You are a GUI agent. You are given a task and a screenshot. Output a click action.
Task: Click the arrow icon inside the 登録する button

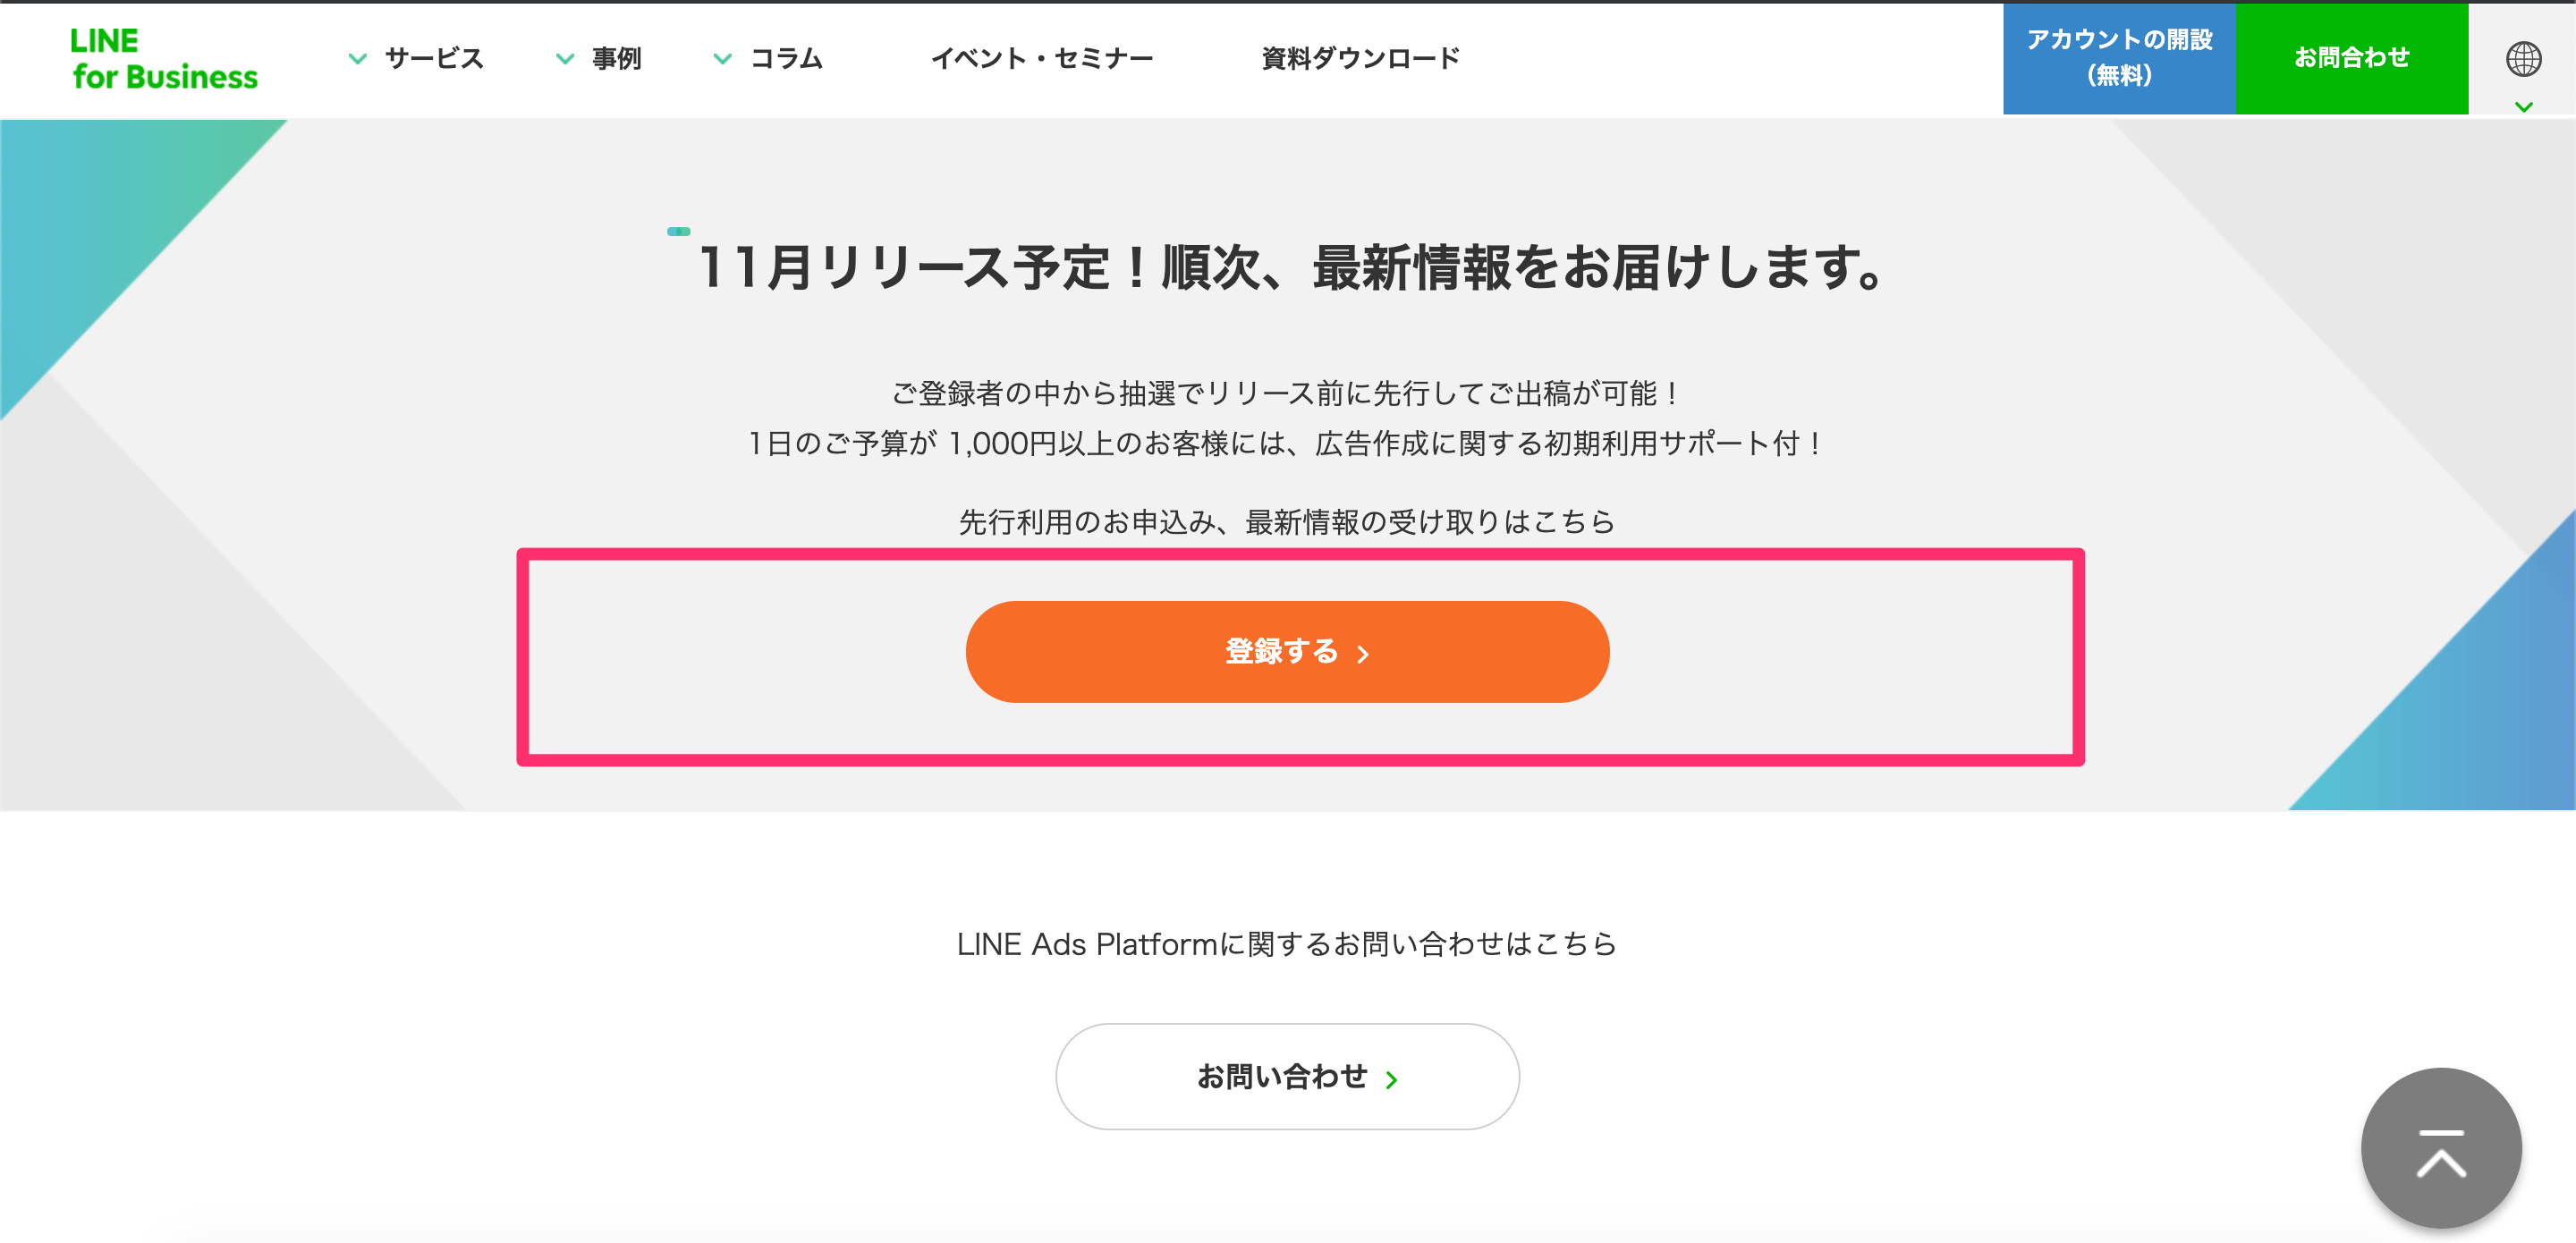click(x=1363, y=655)
